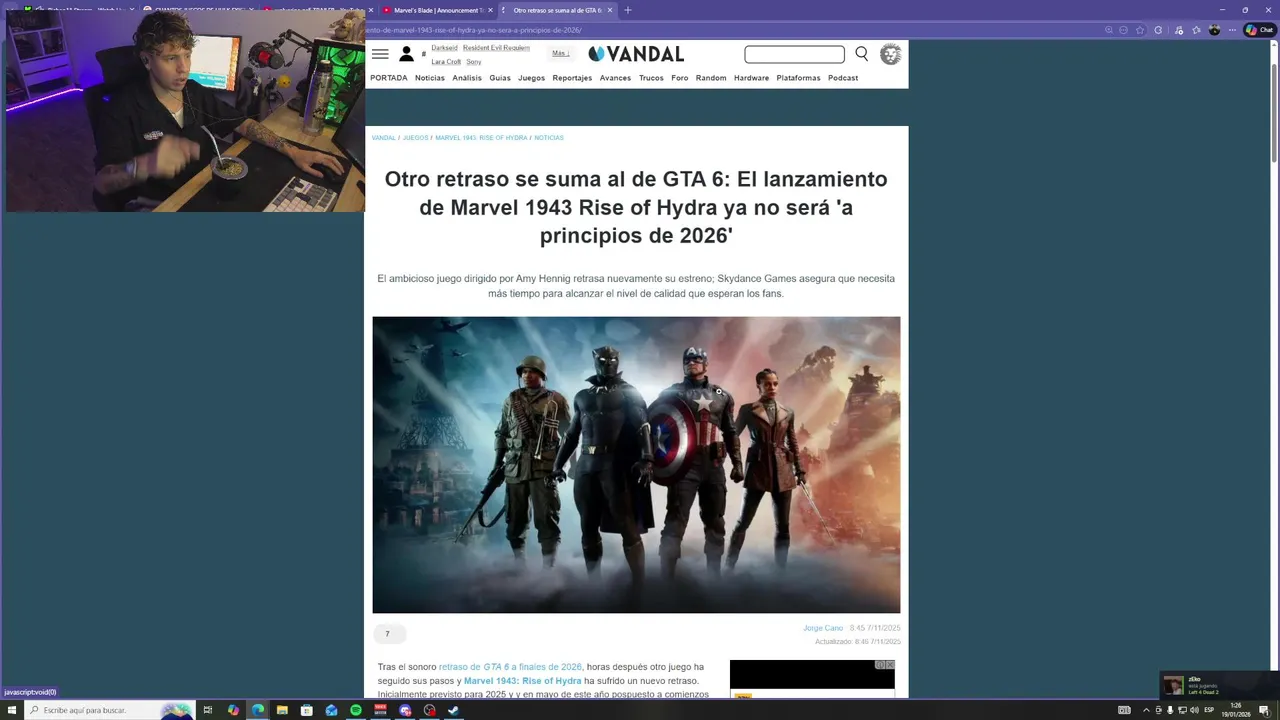Click the Sony trending link
Viewport: 1280px width, 720px height.
(474, 62)
